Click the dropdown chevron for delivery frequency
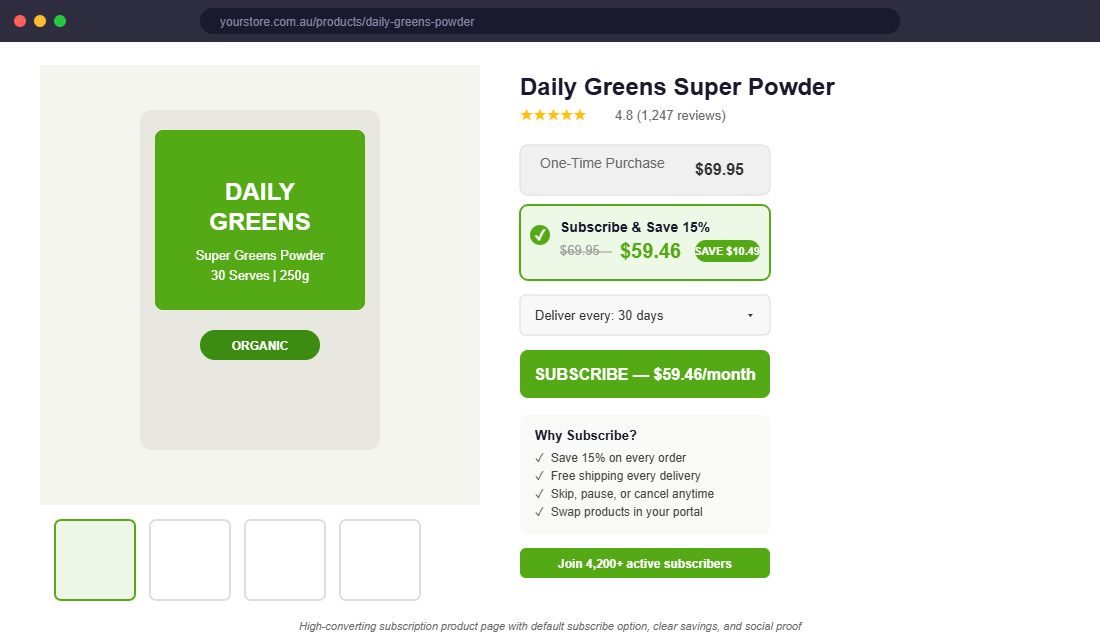This screenshot has width=1100, height=640. pos(750,314)
